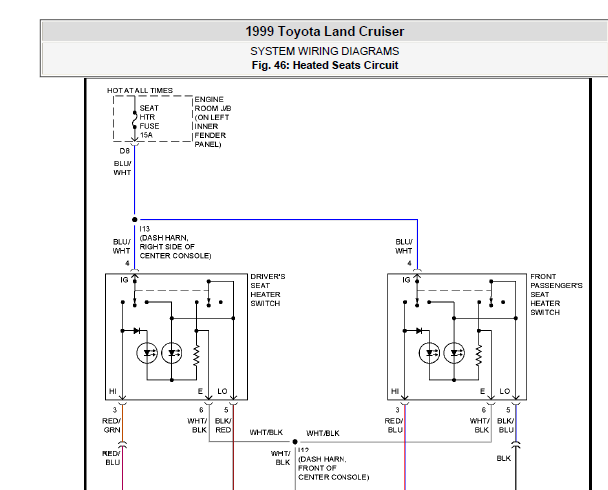Click the "BLK/RED" wire color label
The width and height of the screenshot is (608, 490).
coord(223,425)
